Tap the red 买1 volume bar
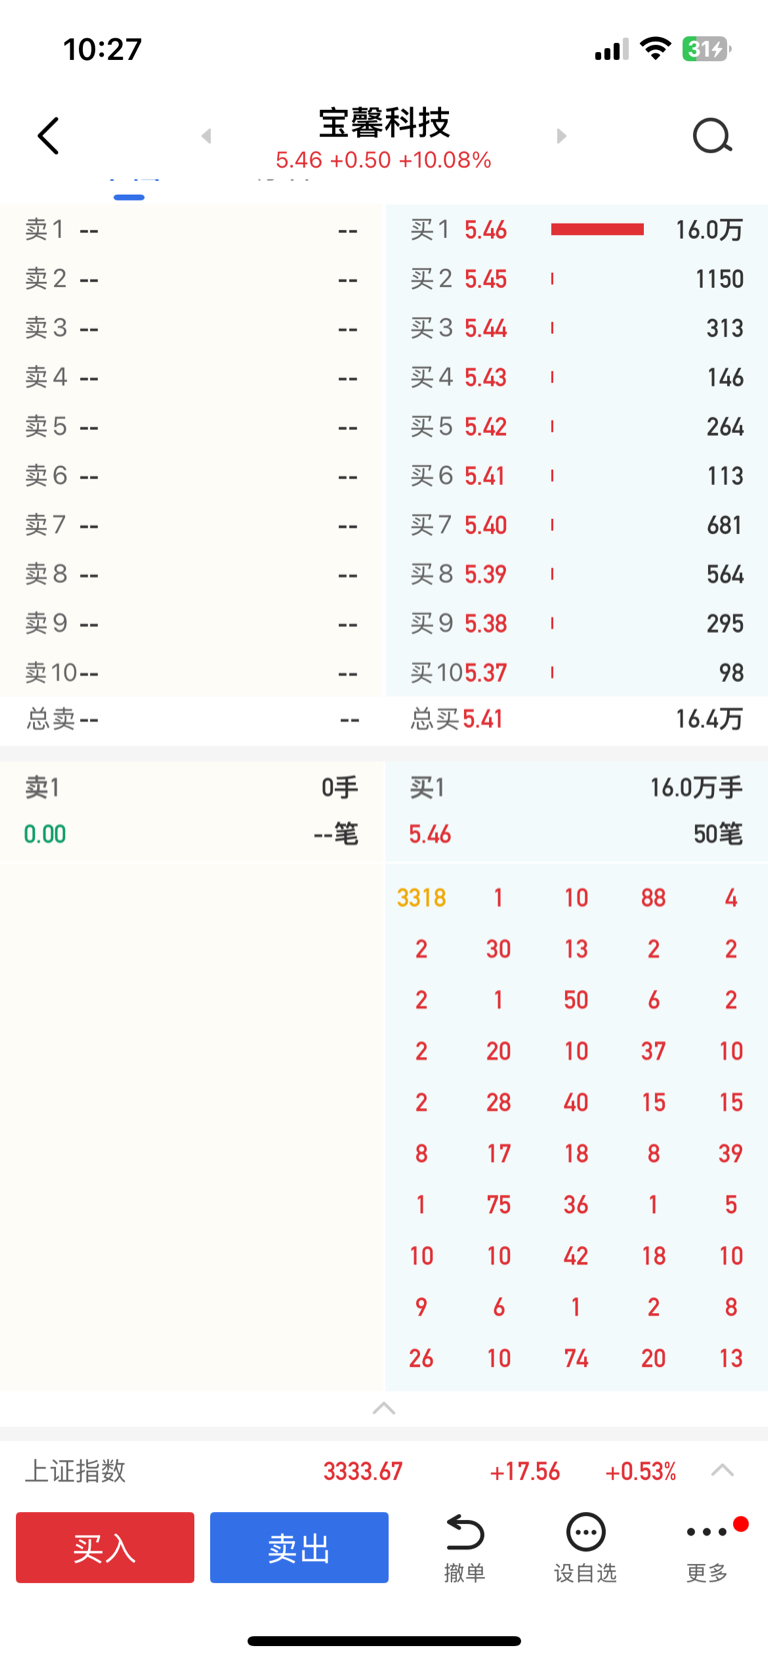Image resolution: width=768 pixels, height=1663 pixels. (x=597, y=230)
